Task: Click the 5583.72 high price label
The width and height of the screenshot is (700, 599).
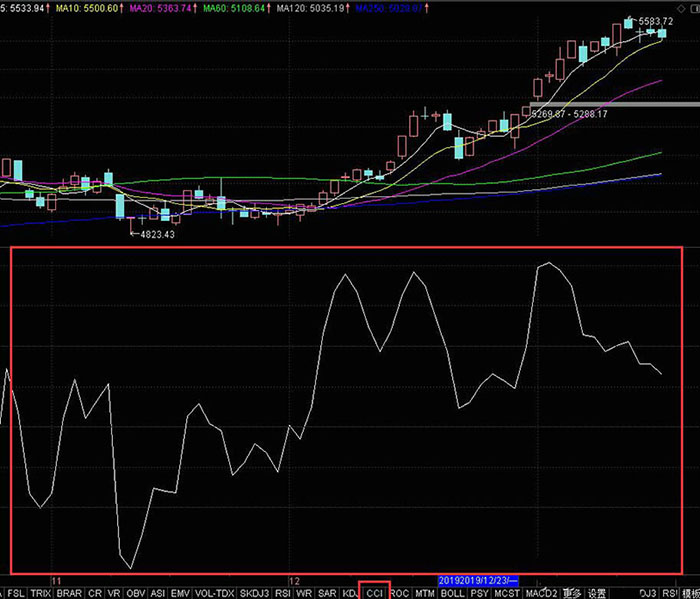Action: click(x=655, y=21)
